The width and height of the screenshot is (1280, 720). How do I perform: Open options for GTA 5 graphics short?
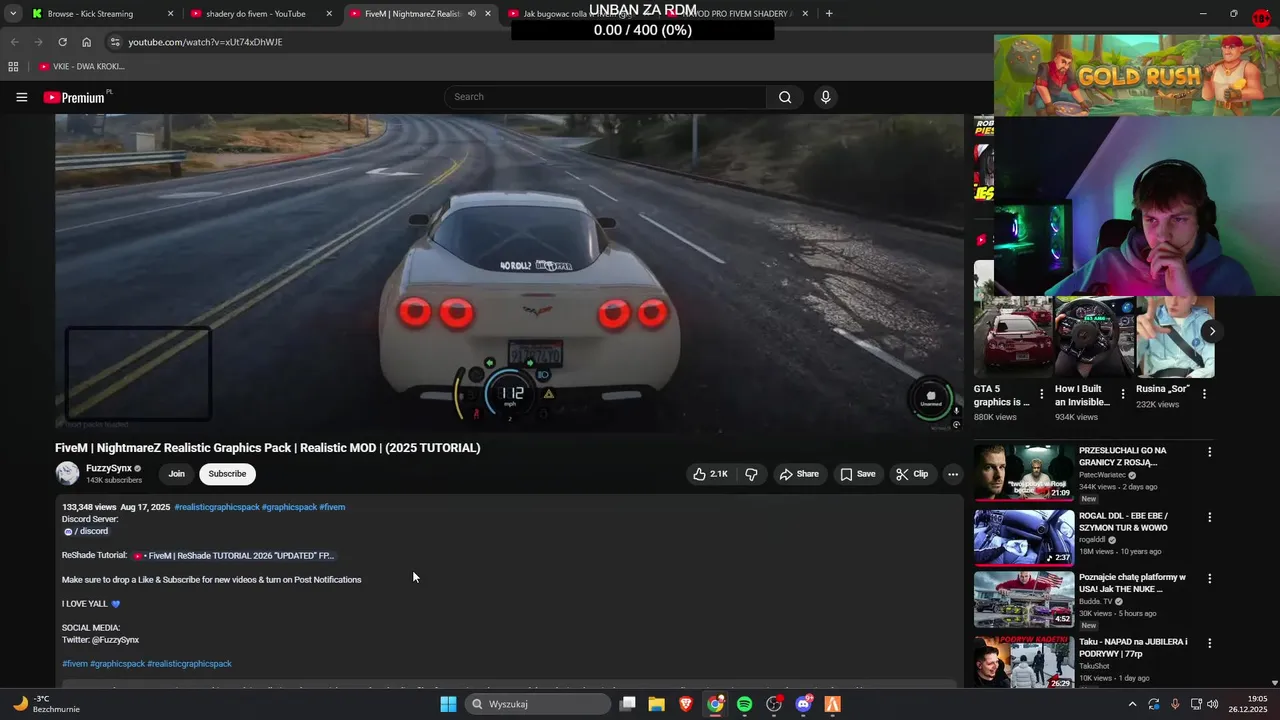(1041, 394)
